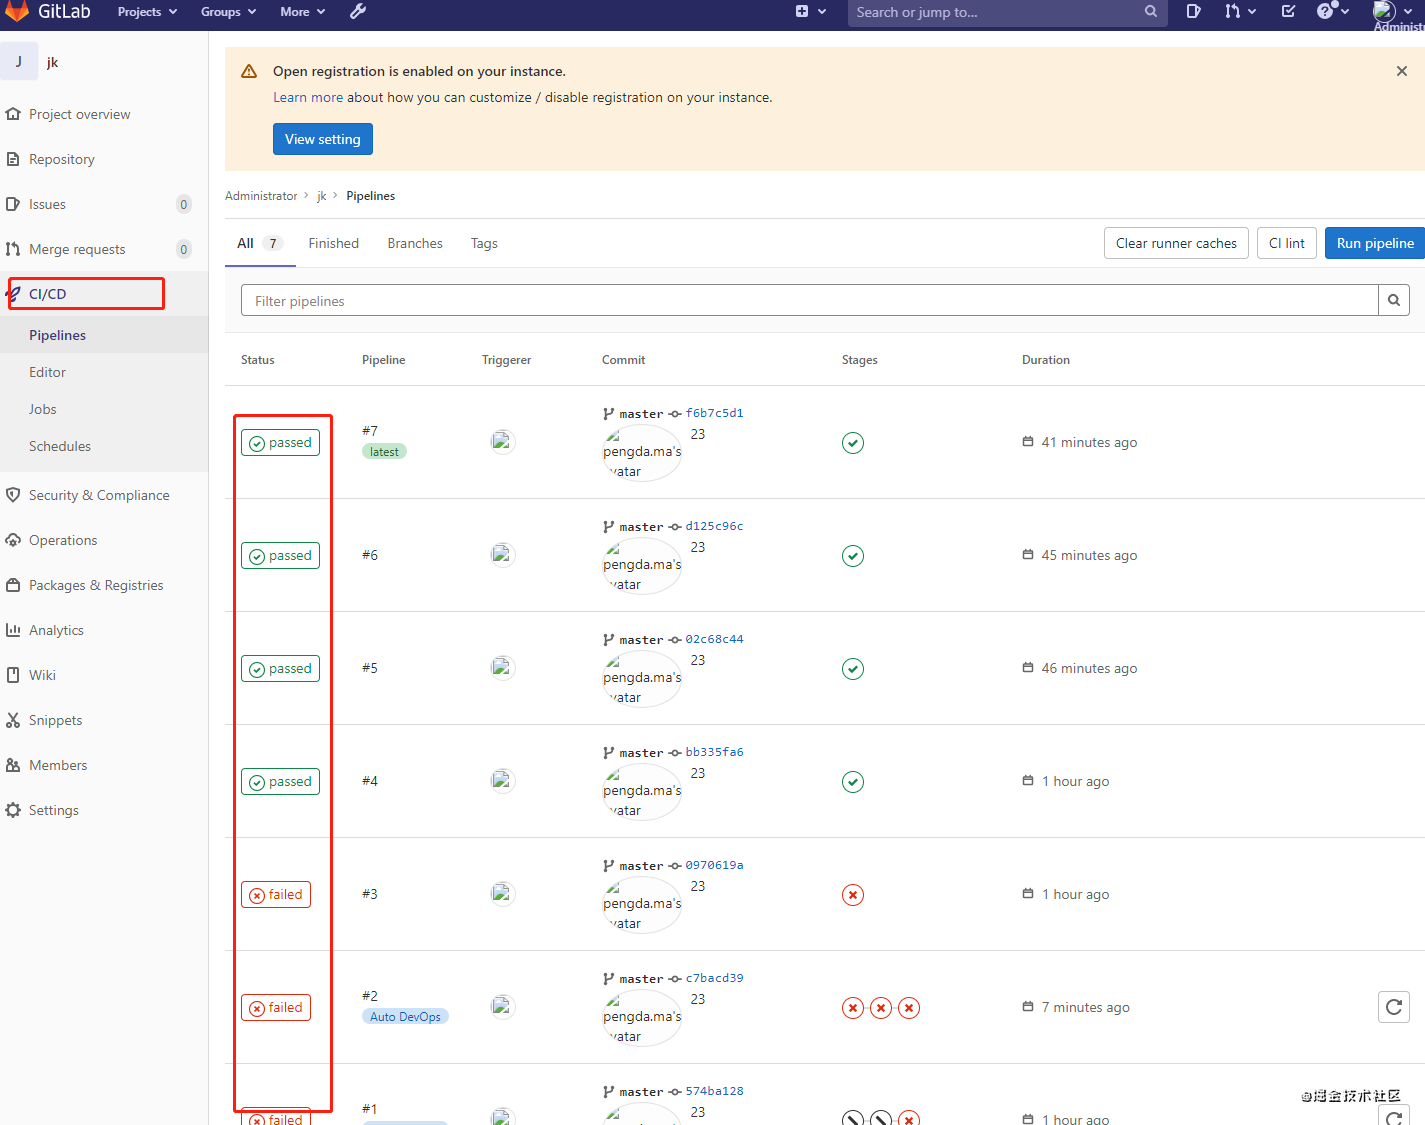Expand the Groups dropdown menu

(x=228, y=12)
